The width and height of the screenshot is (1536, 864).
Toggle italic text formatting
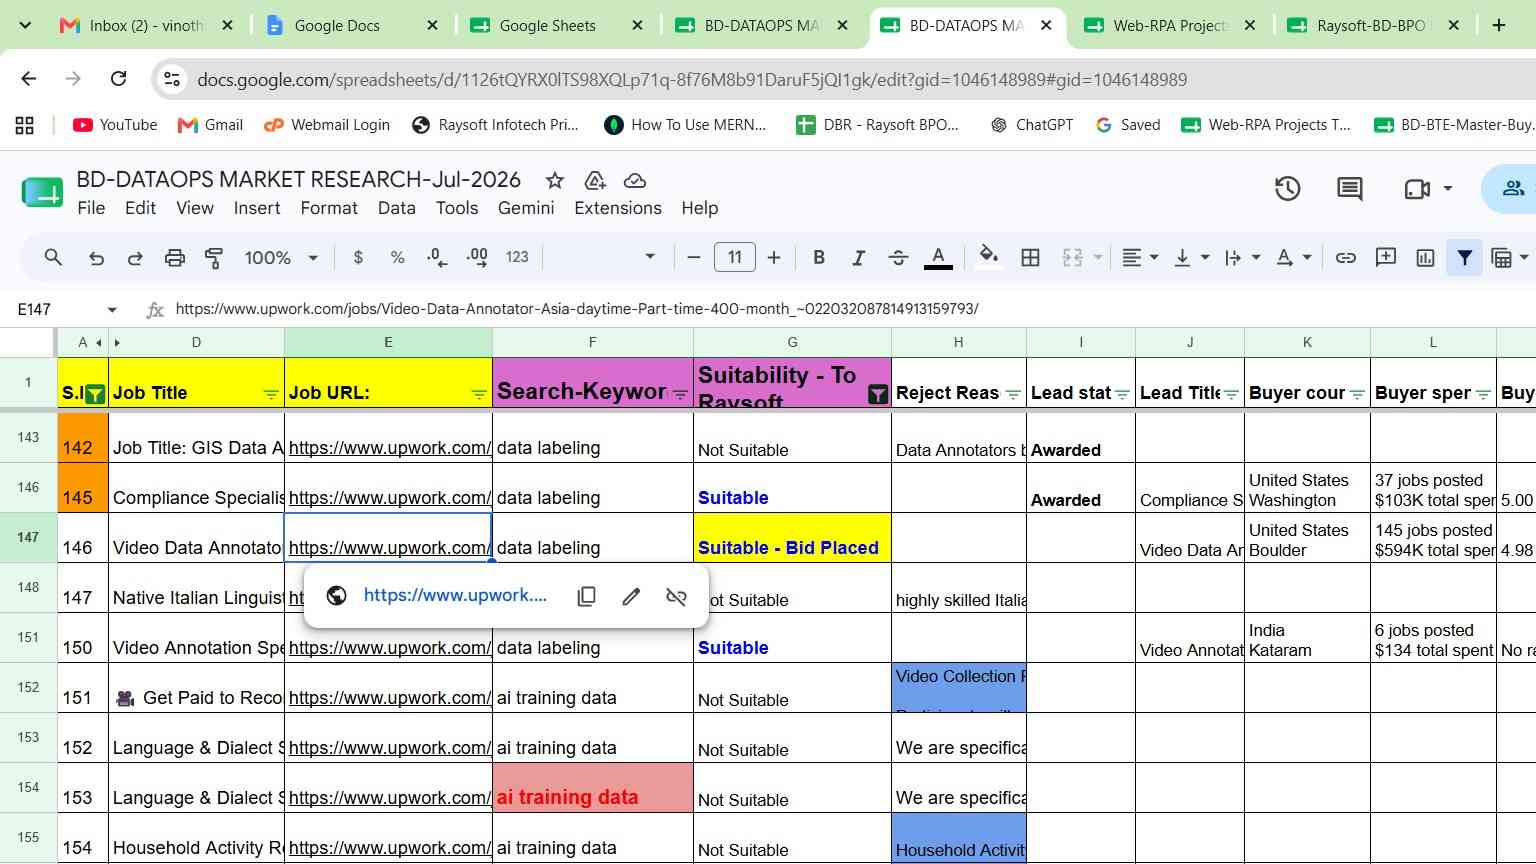coord(858,258)
